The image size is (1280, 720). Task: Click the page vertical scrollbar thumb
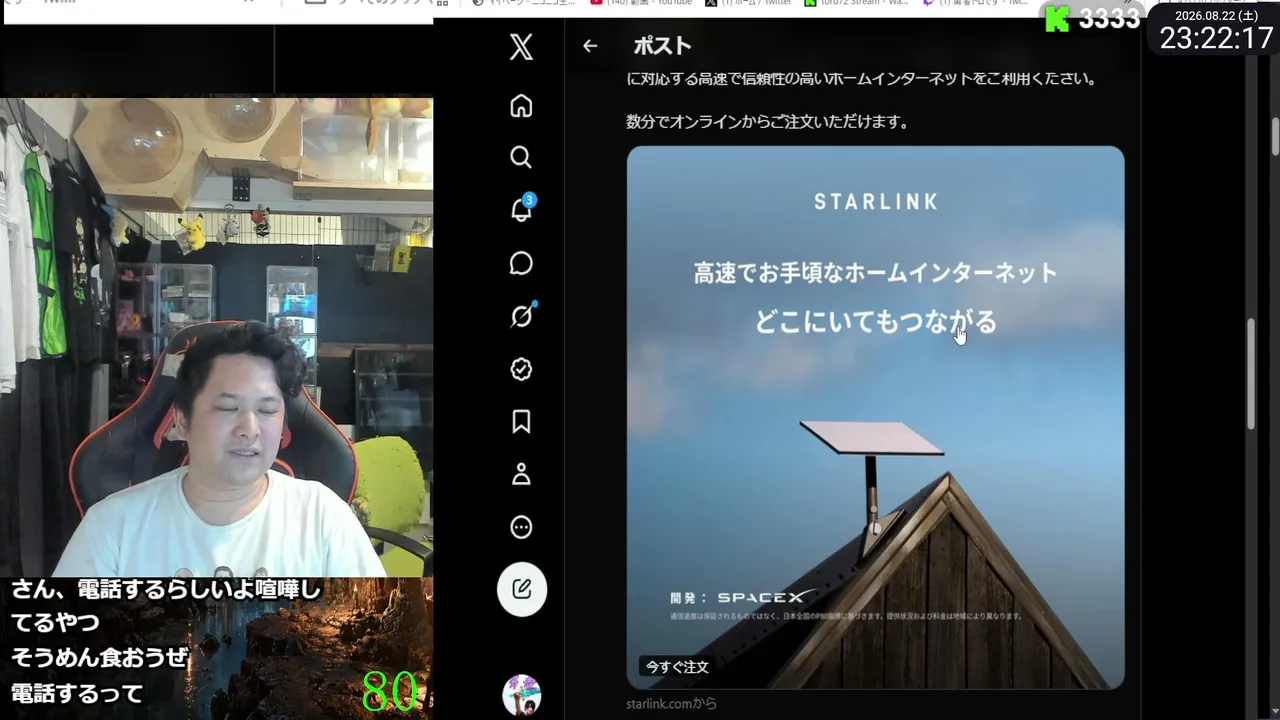pyautogui.click(x=1250, y=372)
